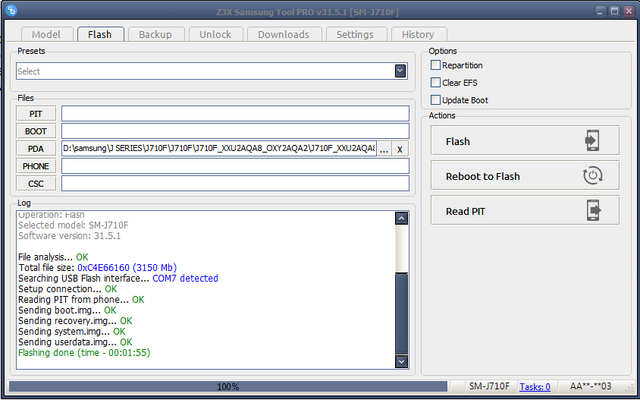Click the PIT file path field

235,114
